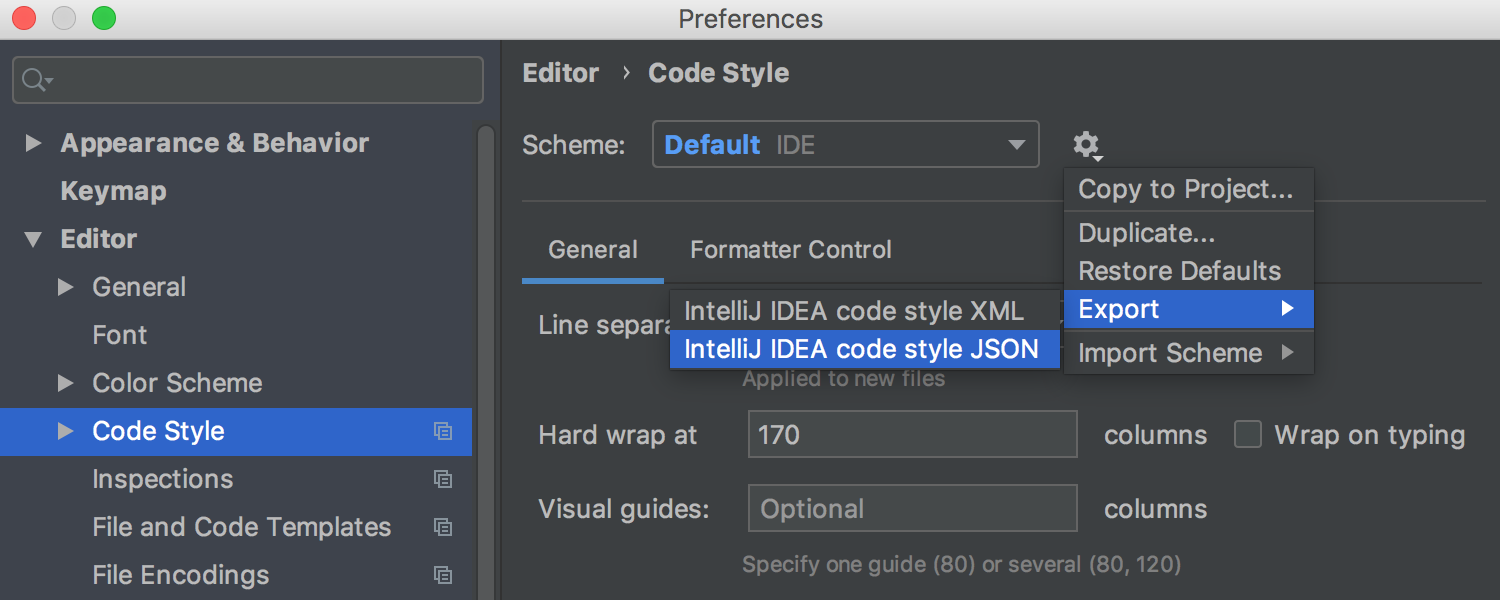The image size is (1500, 600).
Task: Collapse the Editor tree section
Action: 33,240
